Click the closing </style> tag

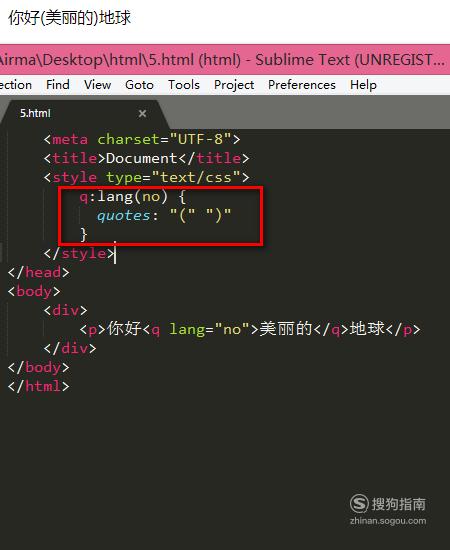point(79,253)
